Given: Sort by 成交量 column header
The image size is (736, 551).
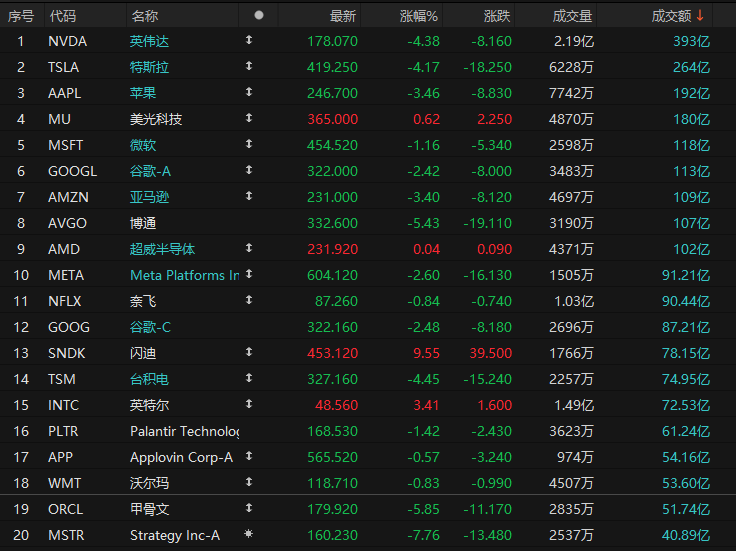Looking at the screenshot, I should [x=572, y=16].
